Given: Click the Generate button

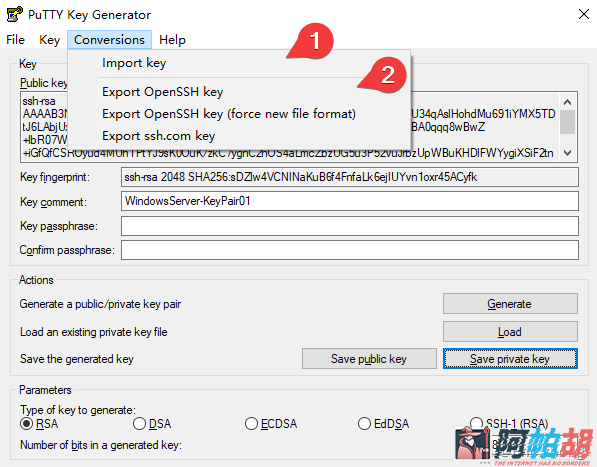Looking at the screenshot, I should pyautogui.click(x=510, y=304).
